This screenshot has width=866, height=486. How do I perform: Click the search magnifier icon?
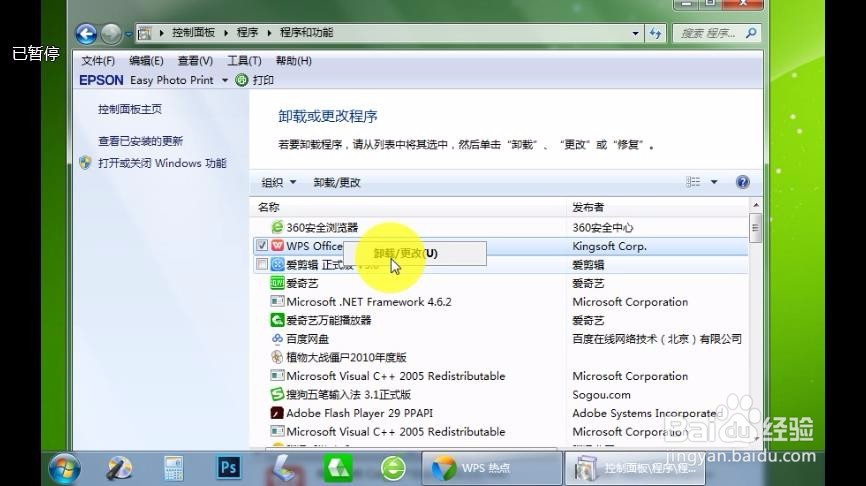pyautogui.click(x=751, y=33)
